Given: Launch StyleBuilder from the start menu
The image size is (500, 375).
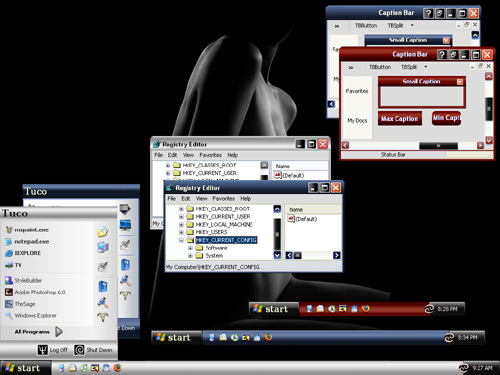Looking at the screenshot, I should coord(23,280).
